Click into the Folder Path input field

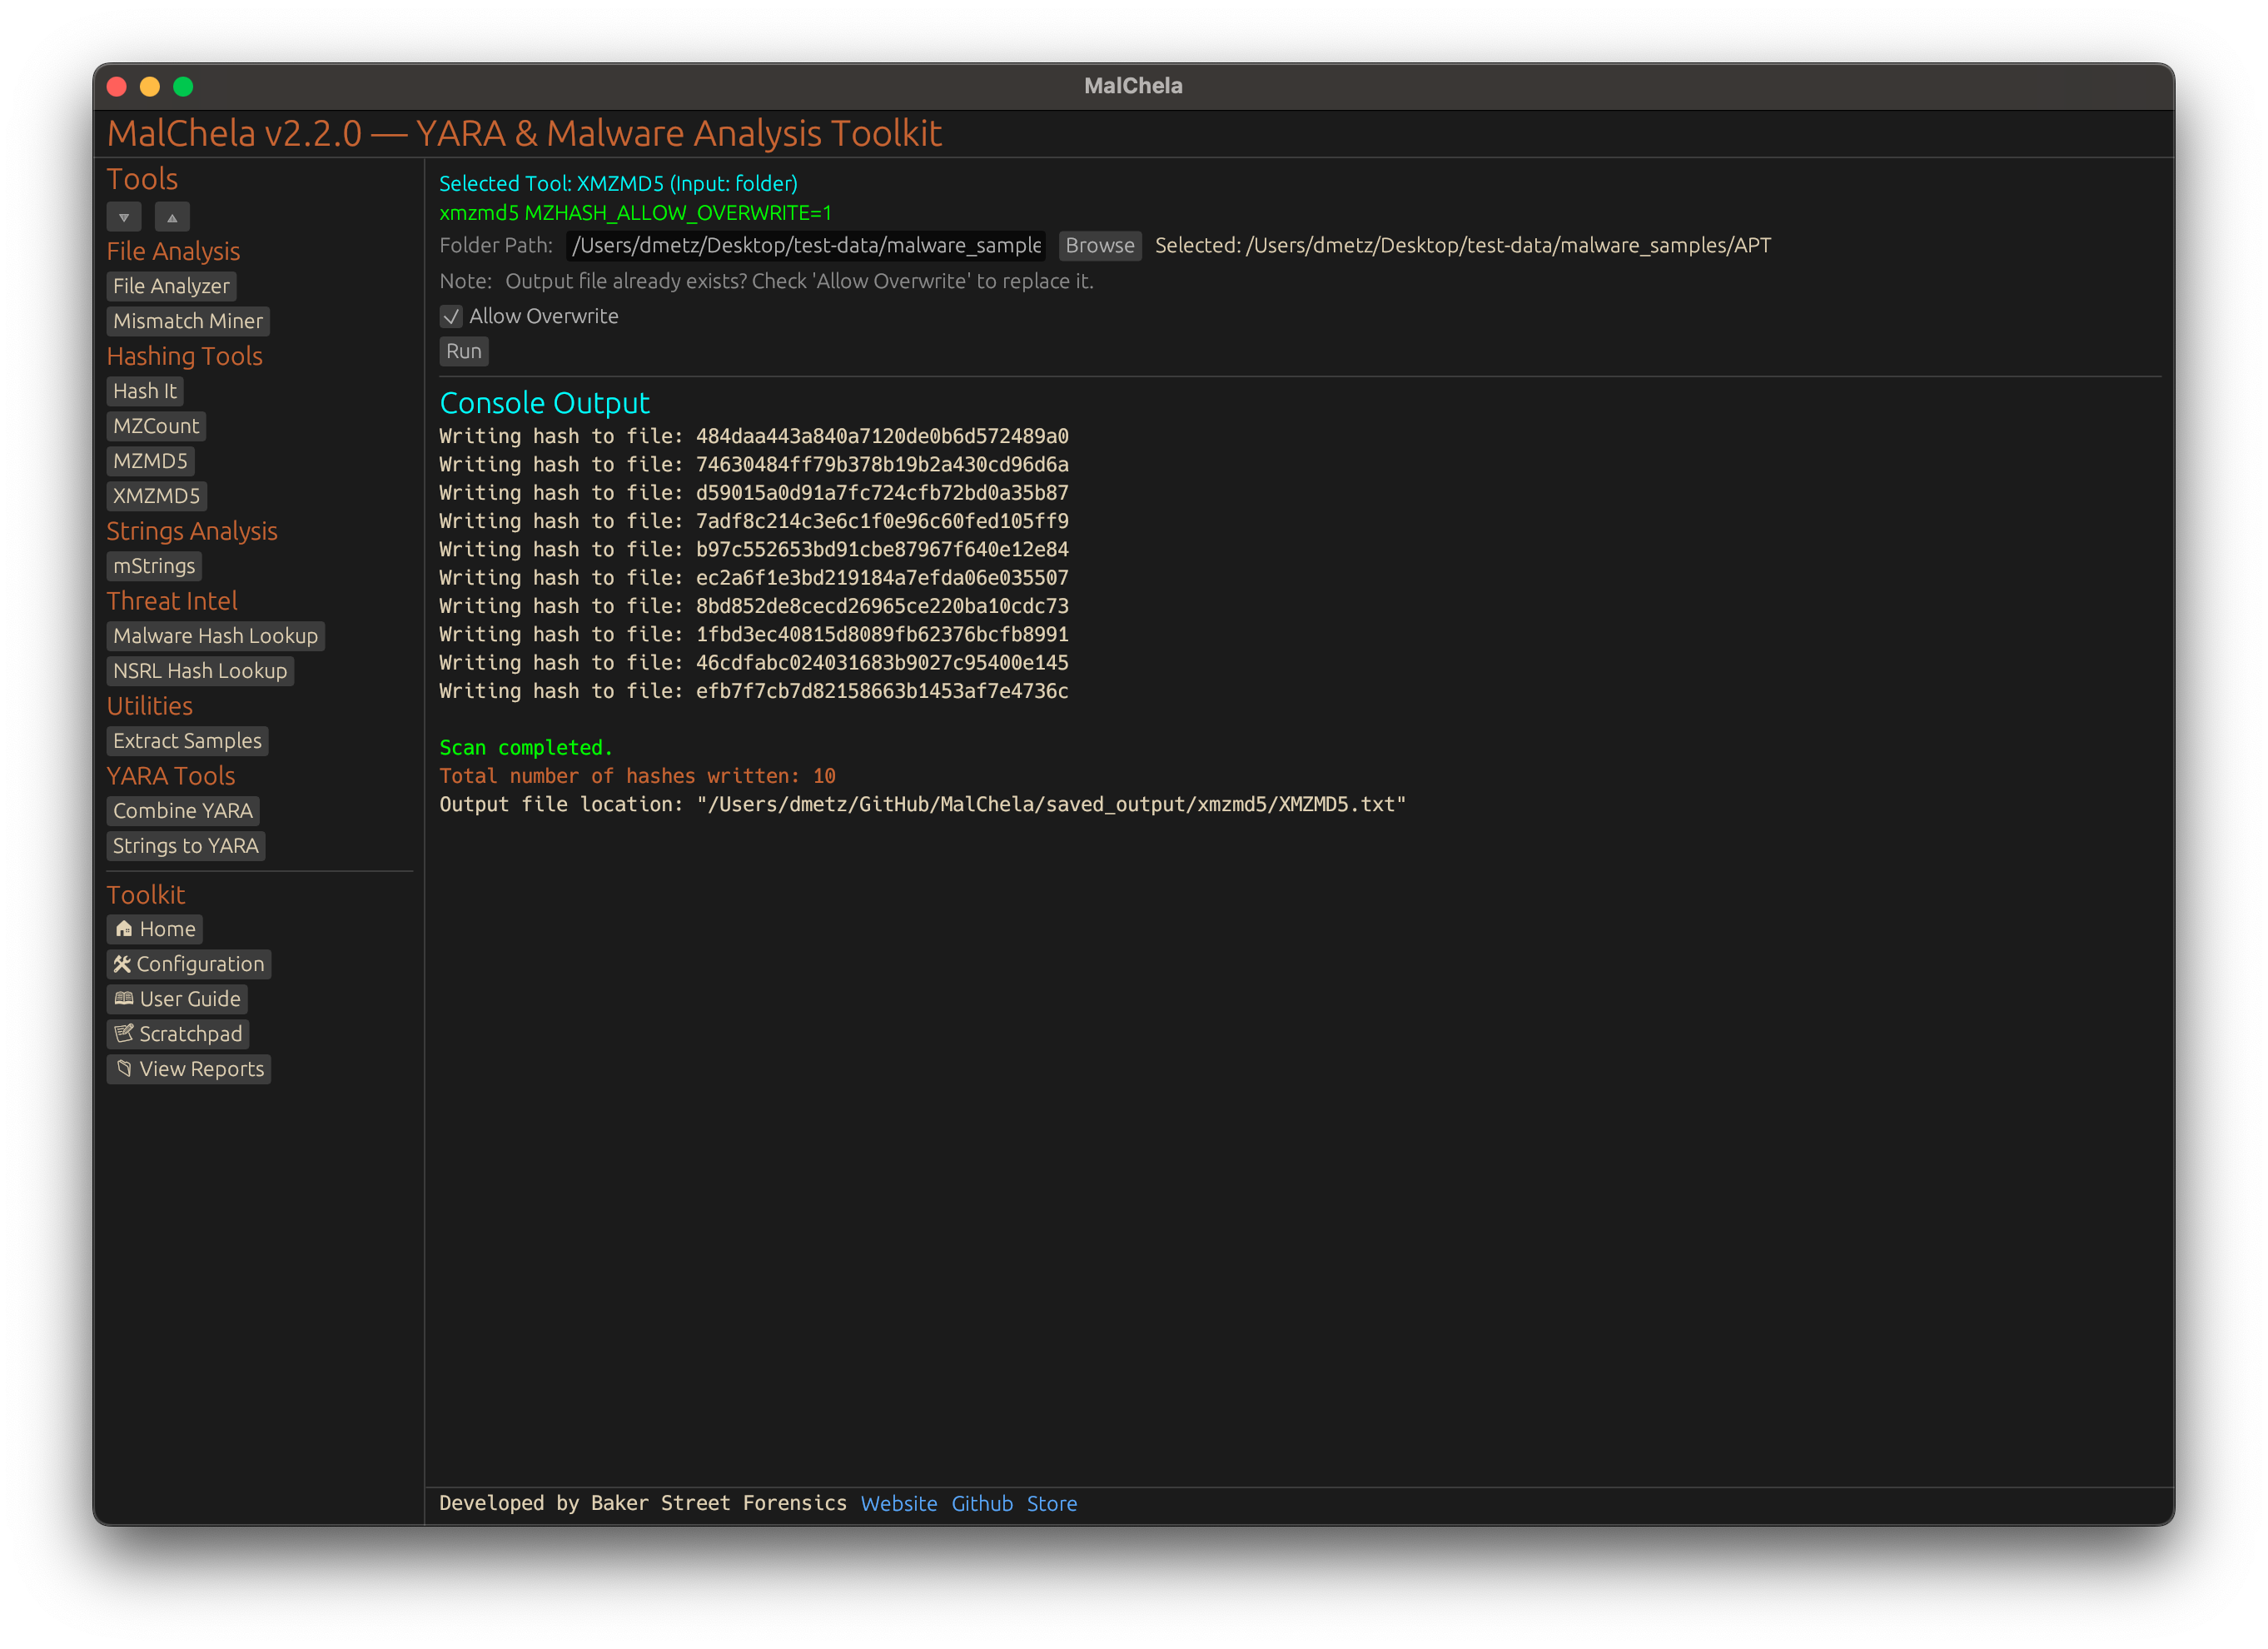(x=806, y=246)
